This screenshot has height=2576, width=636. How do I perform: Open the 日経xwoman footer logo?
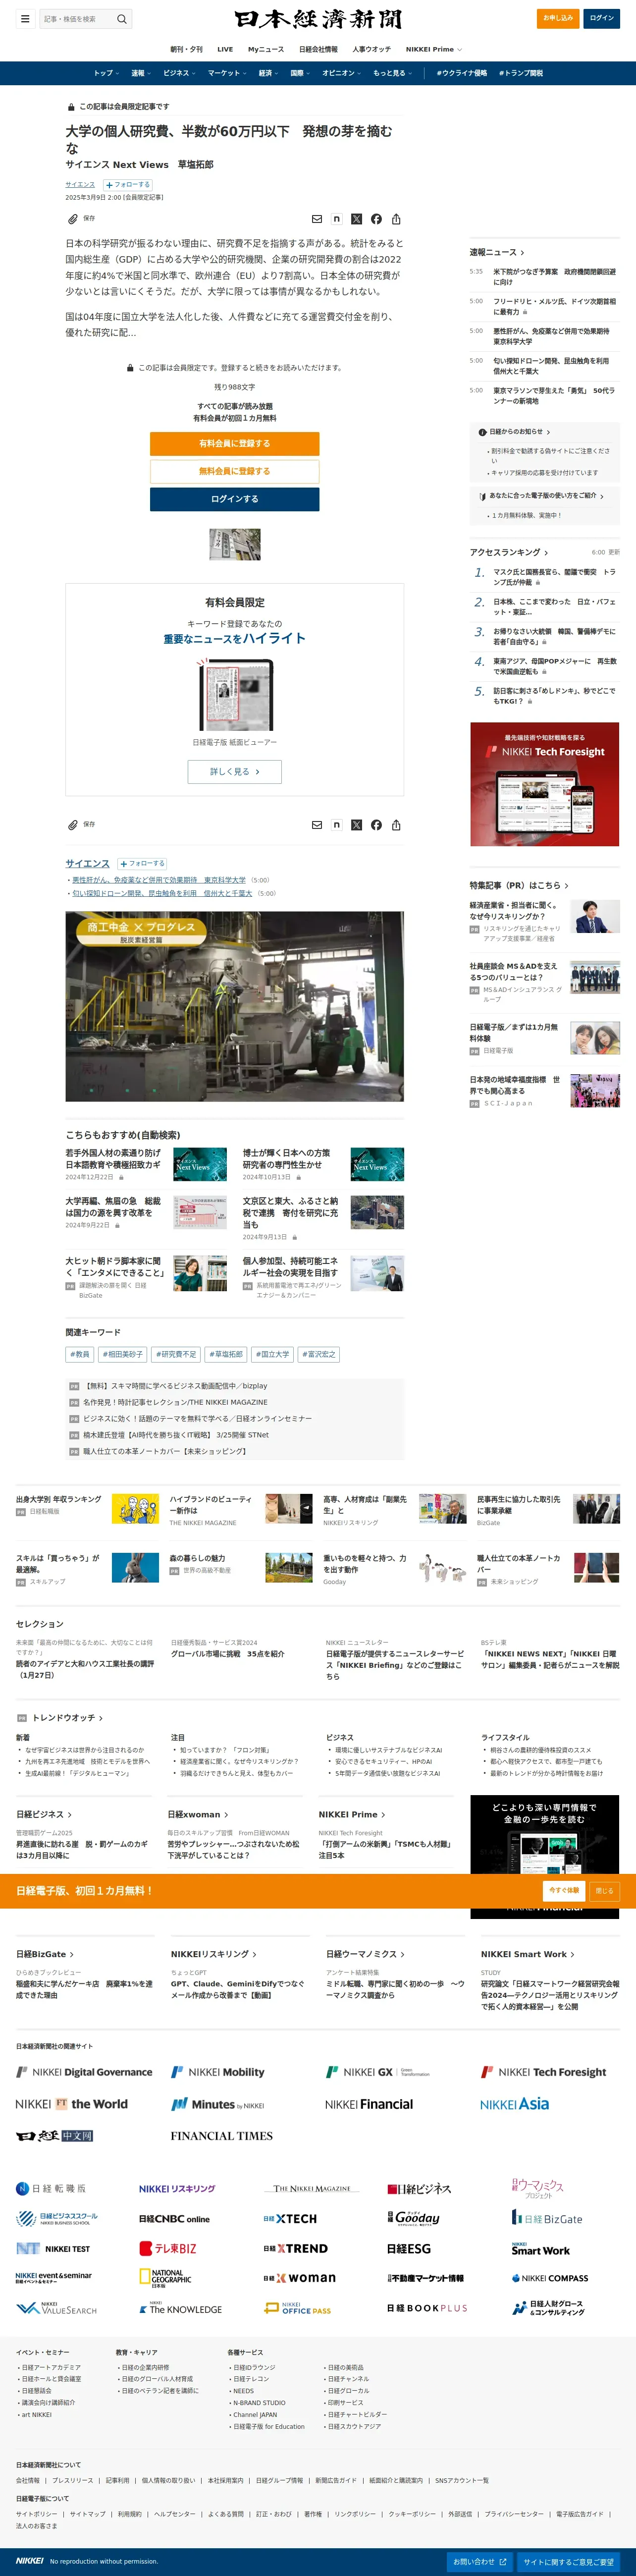299,2278
